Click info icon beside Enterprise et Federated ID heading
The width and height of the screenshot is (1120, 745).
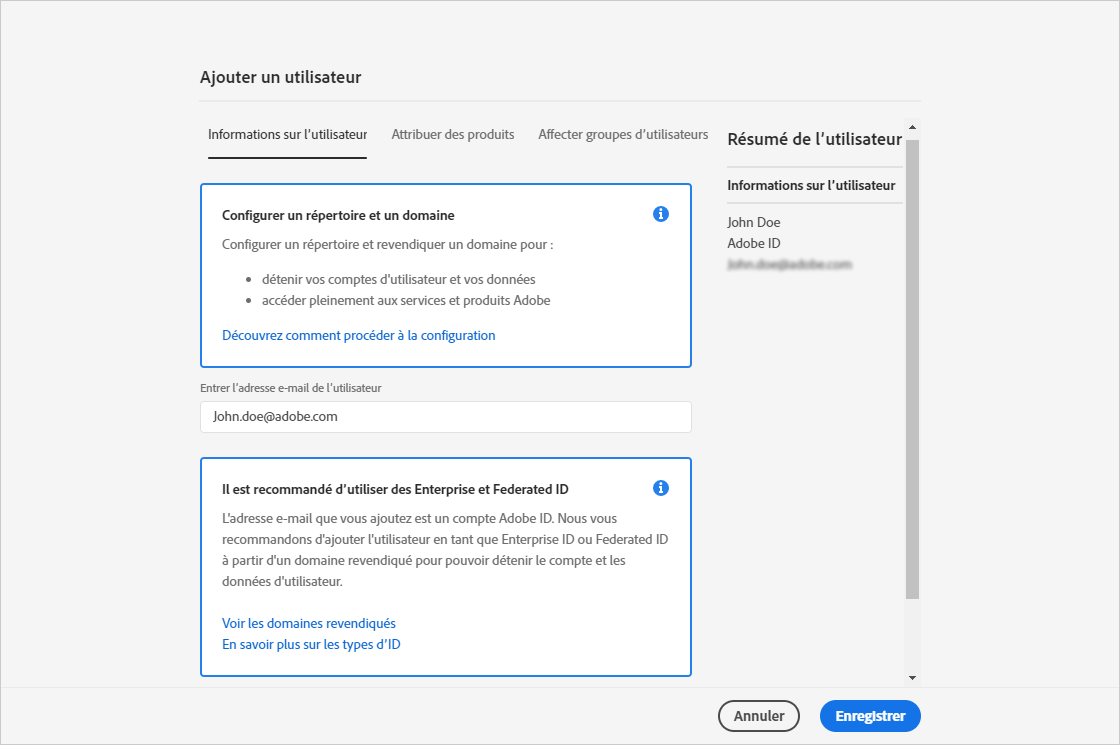click(660, 488)
